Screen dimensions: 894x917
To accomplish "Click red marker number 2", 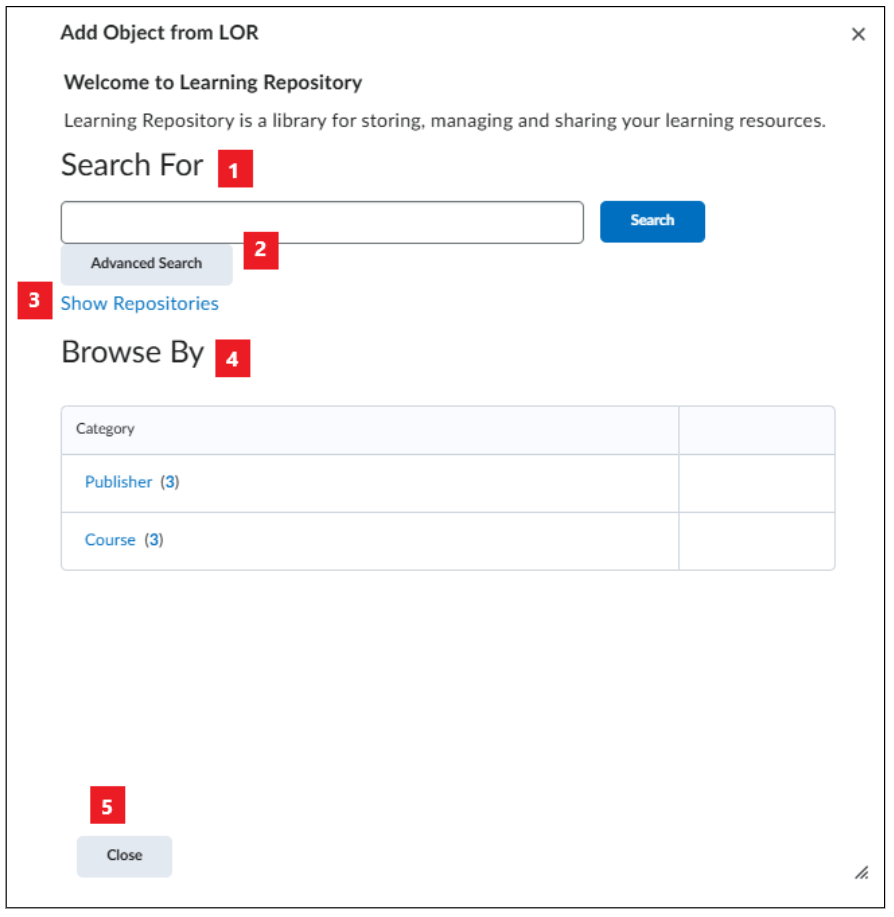I will (x=261, y=250).
